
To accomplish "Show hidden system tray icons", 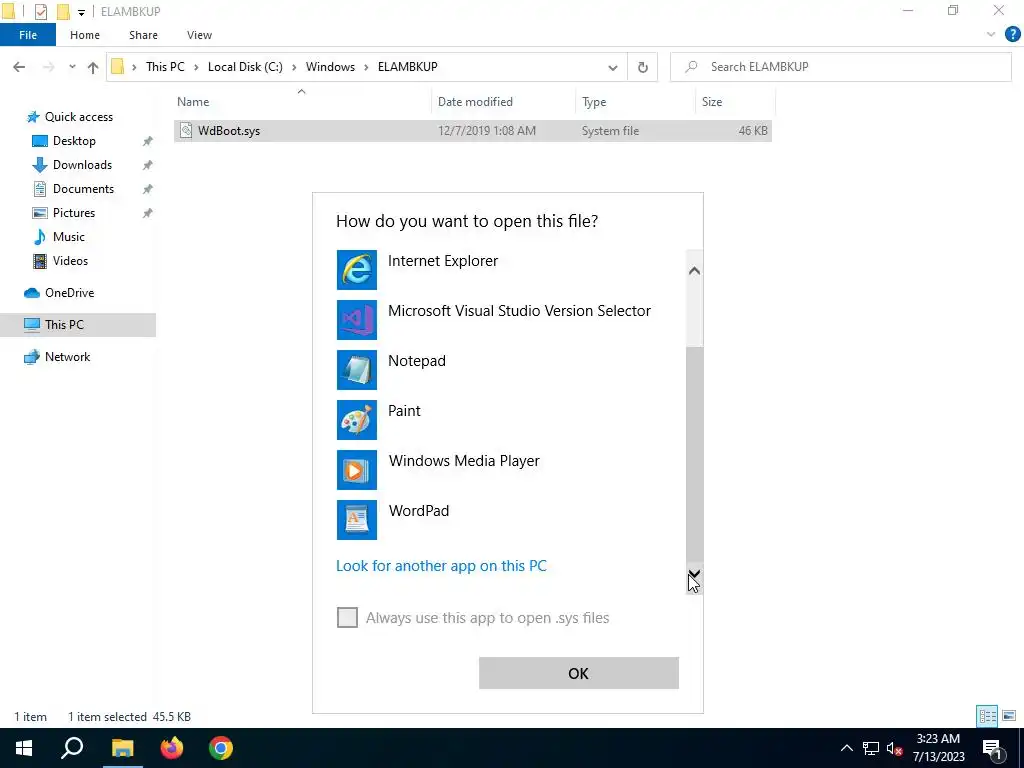I will click(846, 748).
